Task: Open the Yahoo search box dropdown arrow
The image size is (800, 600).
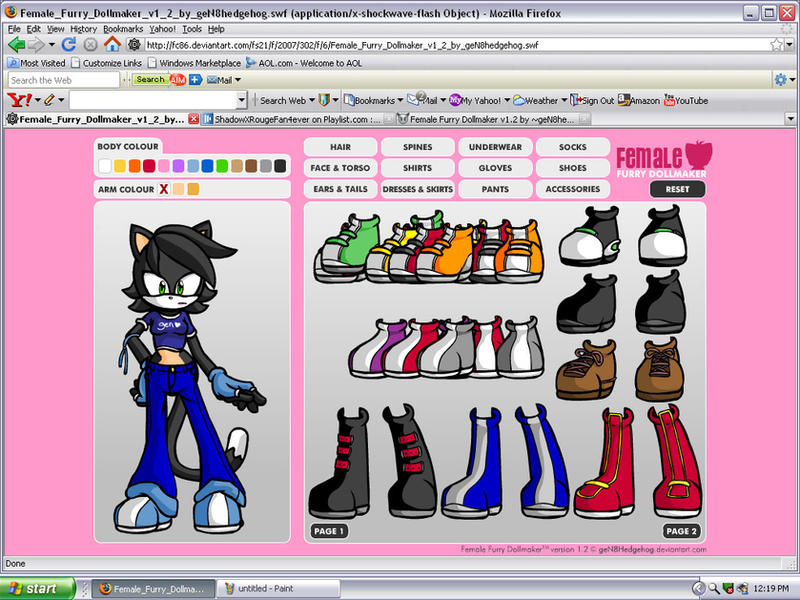Action: pyautogui.click(x=242, y=100)
